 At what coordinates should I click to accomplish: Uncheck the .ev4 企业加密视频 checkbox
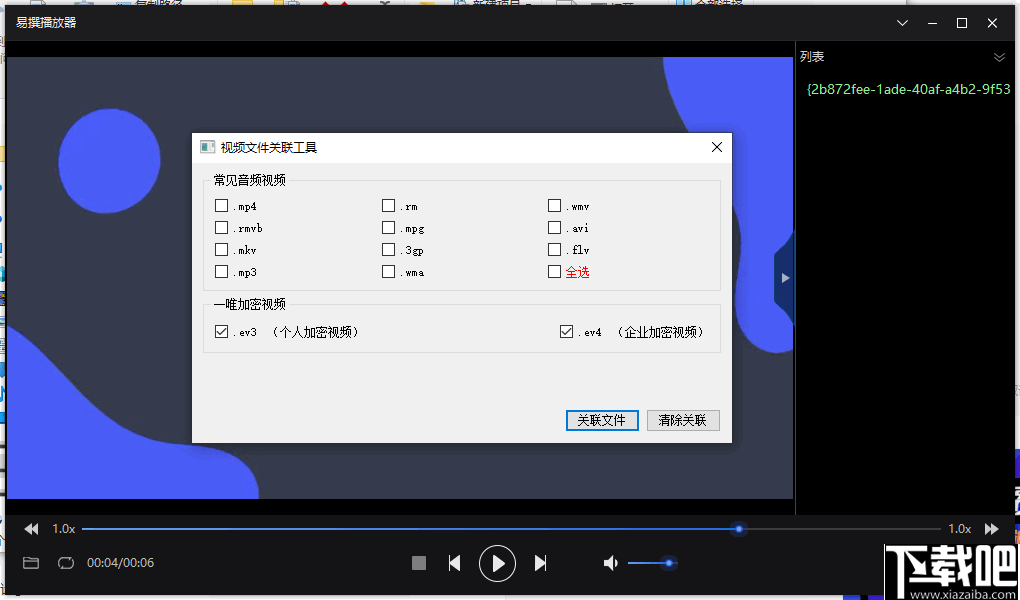pyautogui.click(x=566, y=330)
